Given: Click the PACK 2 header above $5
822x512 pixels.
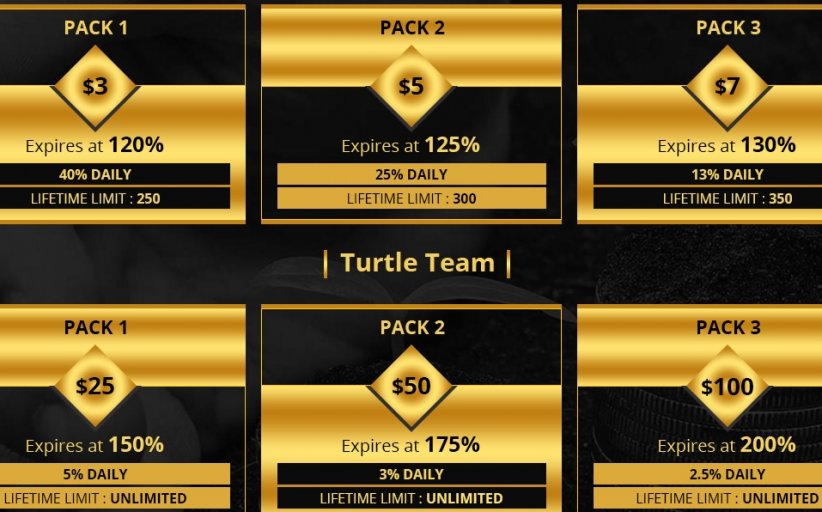Looking at the screenshot, I should (411, 28).
